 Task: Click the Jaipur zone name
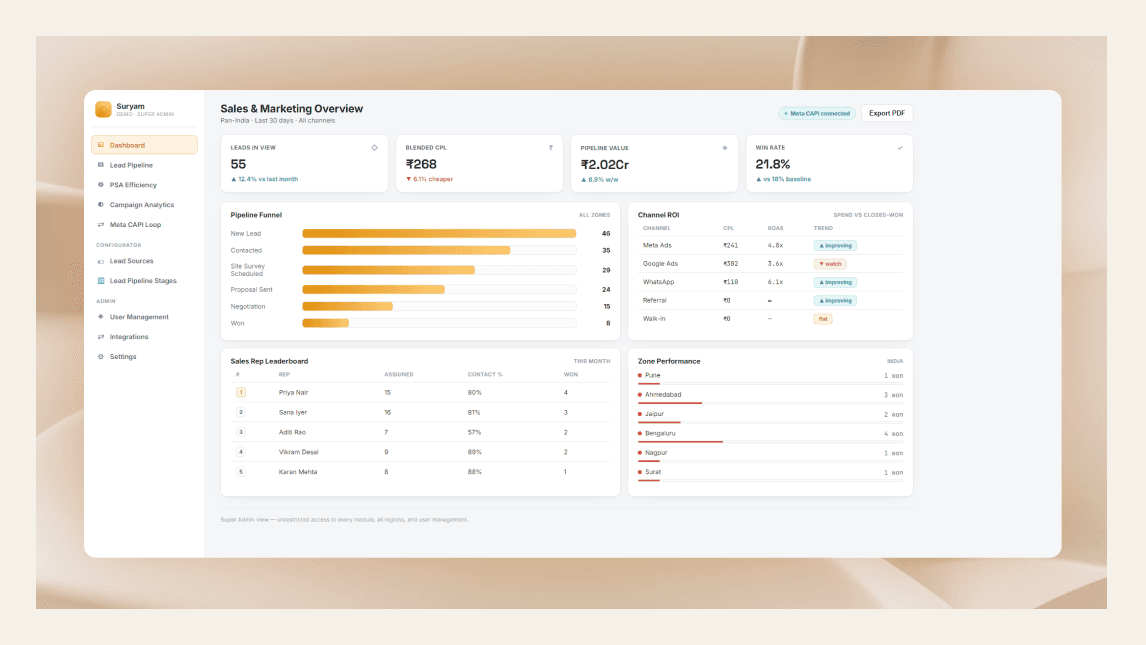coord(654,414)
